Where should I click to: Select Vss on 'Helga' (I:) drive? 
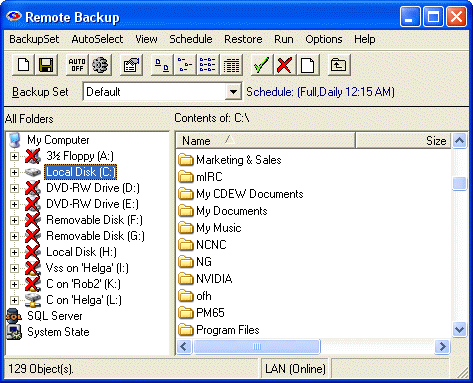(87, 268)
